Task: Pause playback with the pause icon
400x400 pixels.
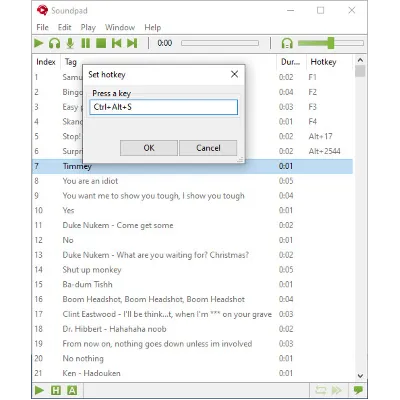Action: click(x=86, y=43)
